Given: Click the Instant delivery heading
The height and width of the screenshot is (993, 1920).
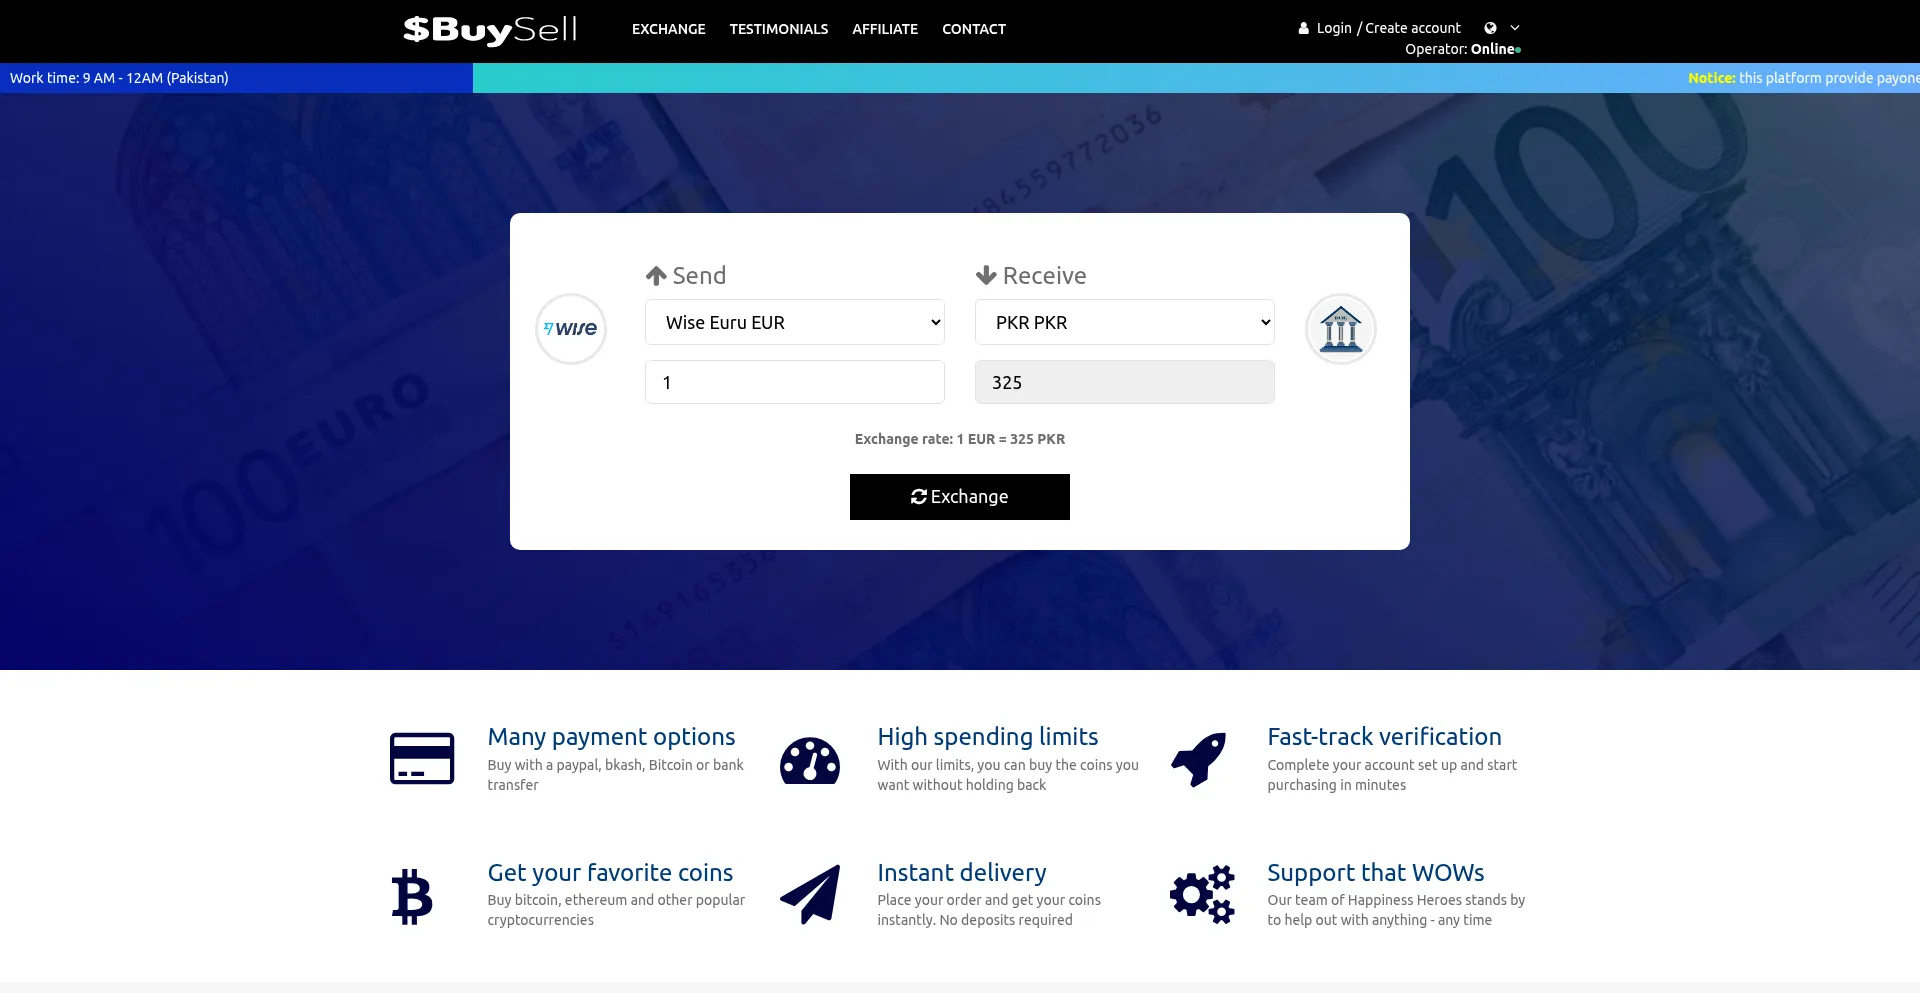Looking at the screenshot, I should tap(962, 873).
